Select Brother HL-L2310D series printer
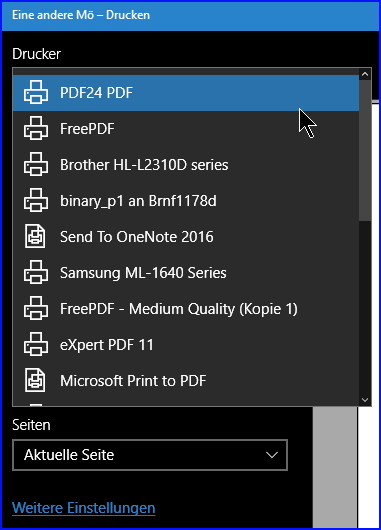Screen dimensions: 381x530 click(x=186, y=165)
